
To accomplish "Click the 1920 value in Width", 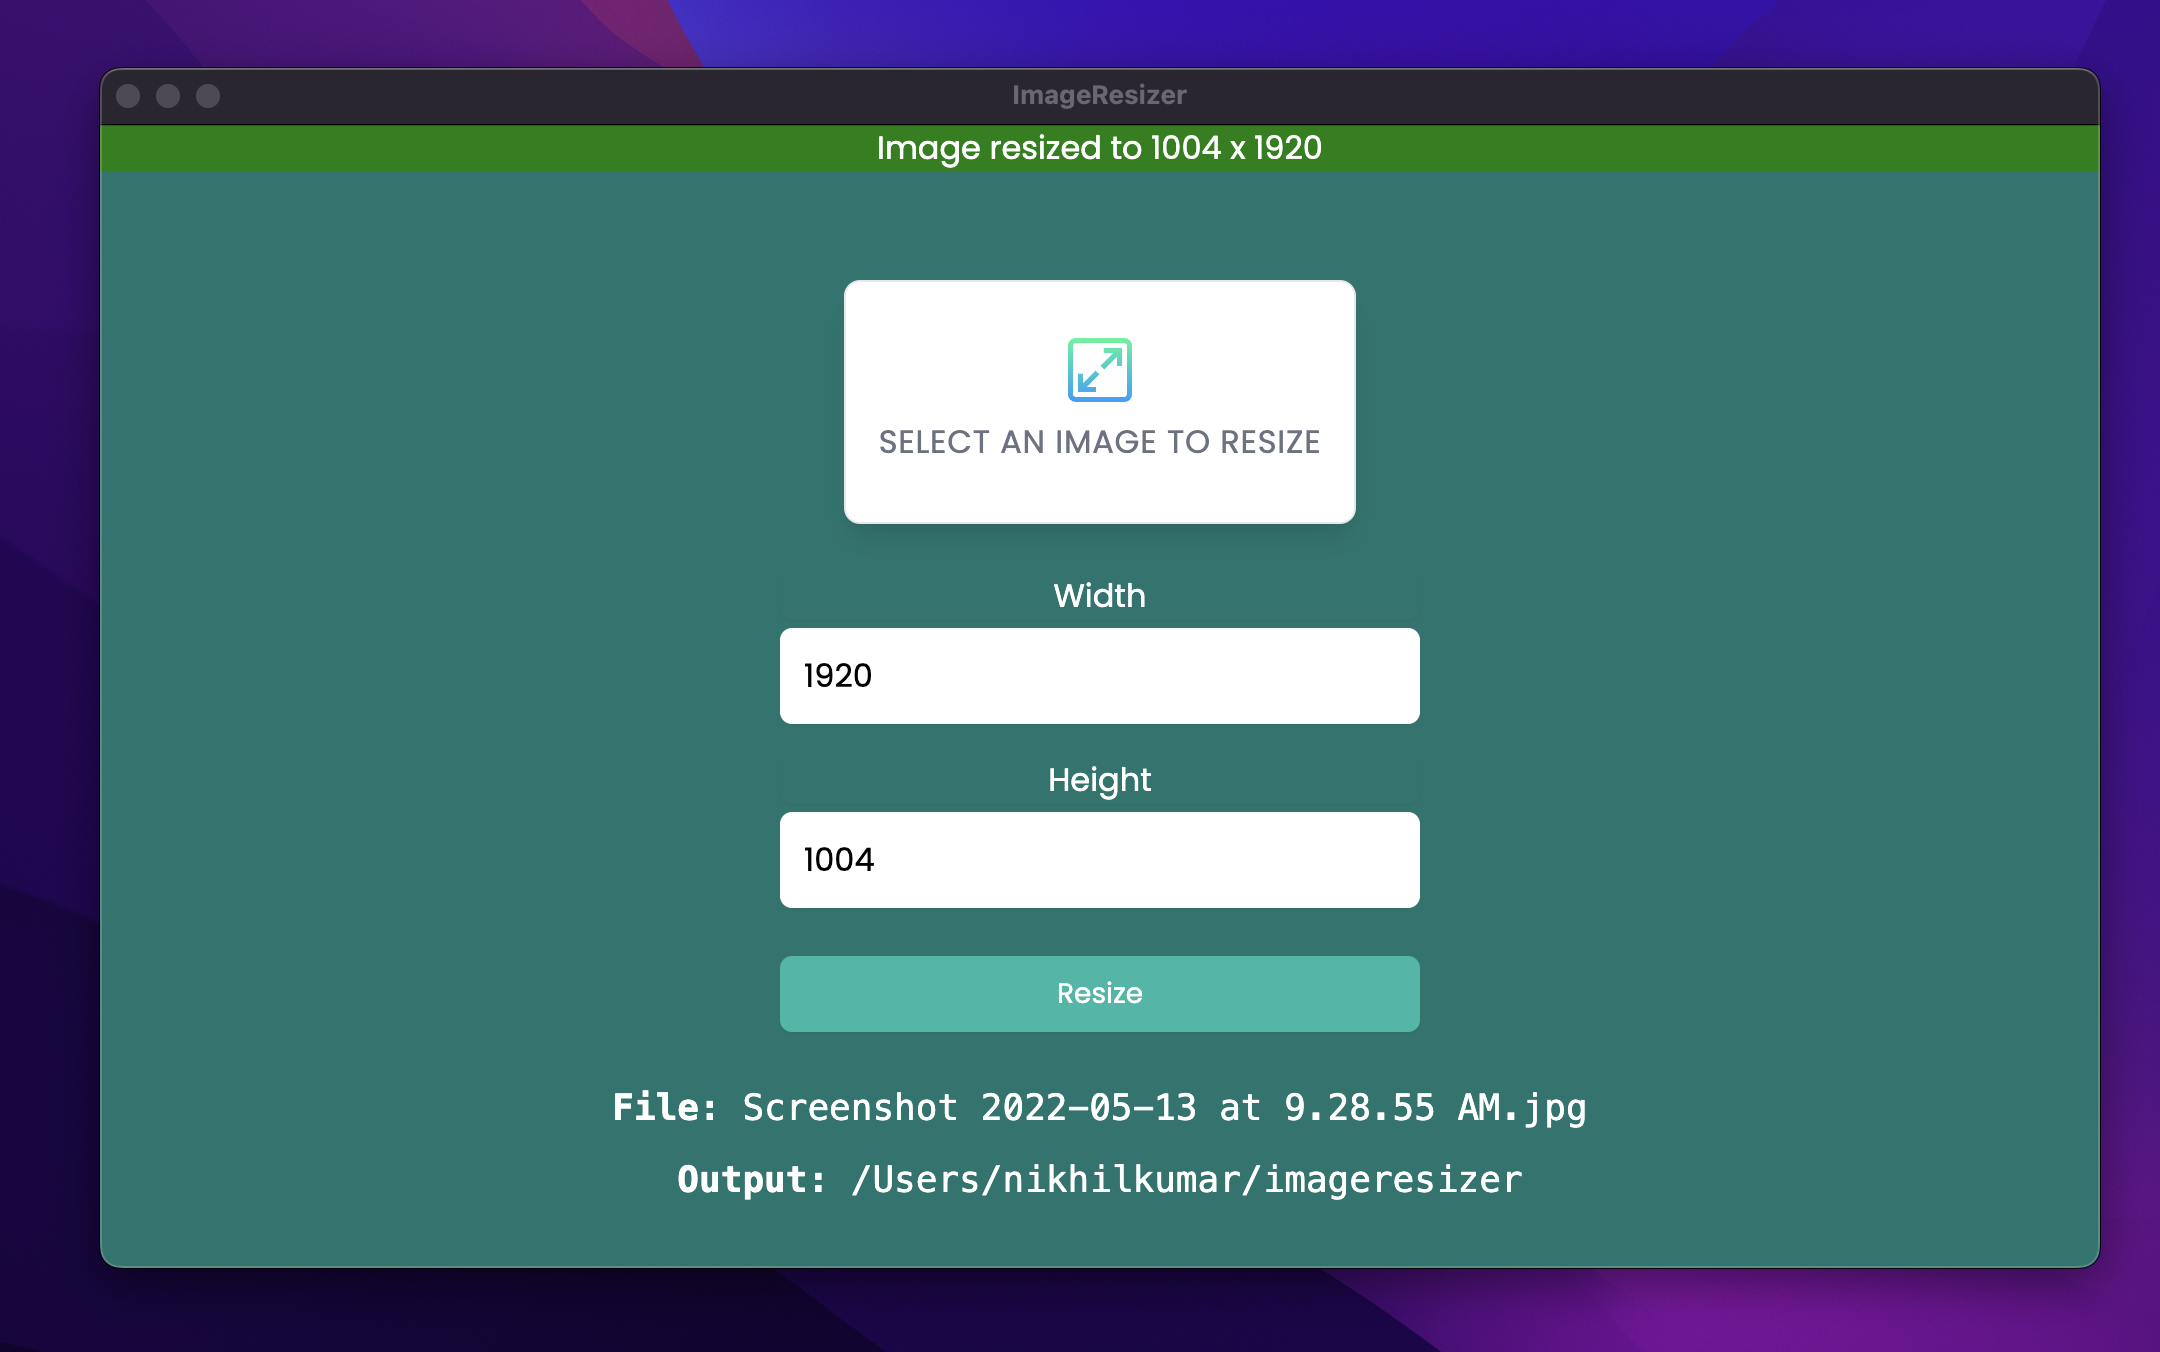I will [838, 676].
